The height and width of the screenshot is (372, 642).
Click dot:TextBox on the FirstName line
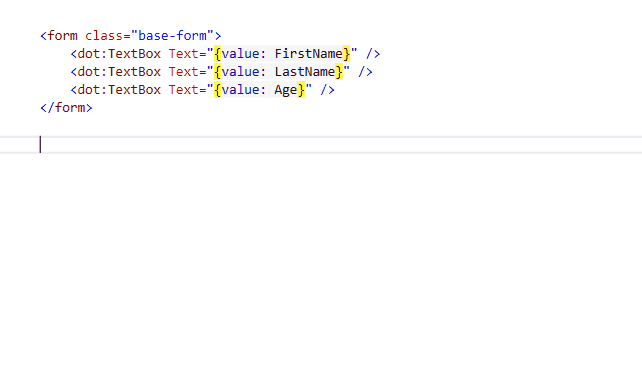pyautogui.click(x=119, y=54)
